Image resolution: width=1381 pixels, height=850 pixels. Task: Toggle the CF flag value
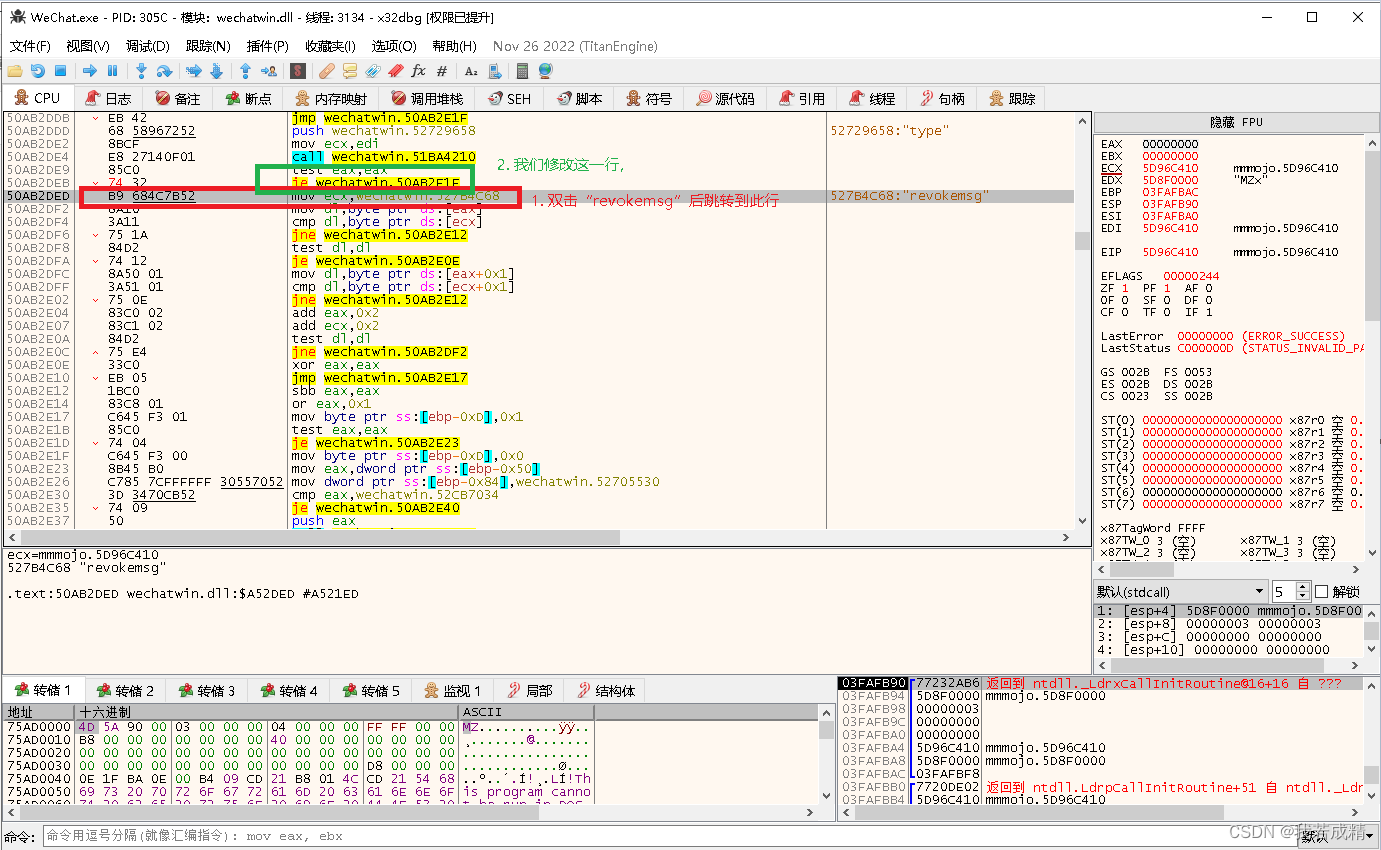click(x=1124, y=312)
